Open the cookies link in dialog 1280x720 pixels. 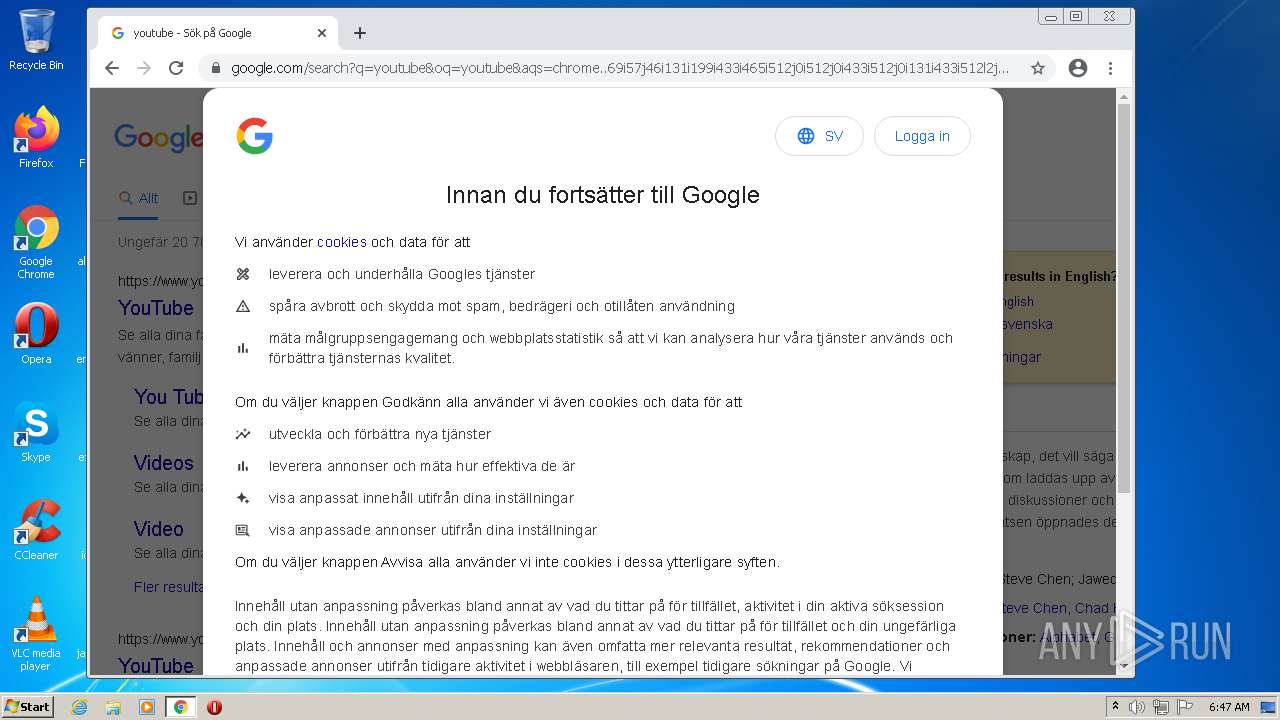point(342,242)
